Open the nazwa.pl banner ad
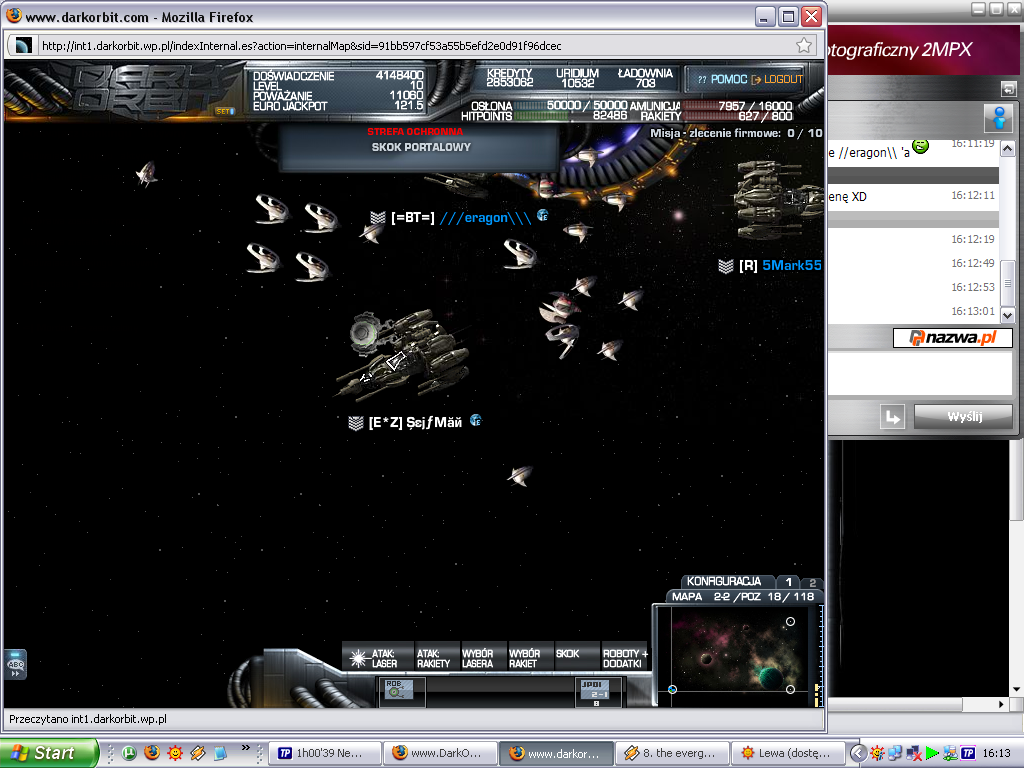The height and width of the screenshot is (768, 1024). coord(953,338)
